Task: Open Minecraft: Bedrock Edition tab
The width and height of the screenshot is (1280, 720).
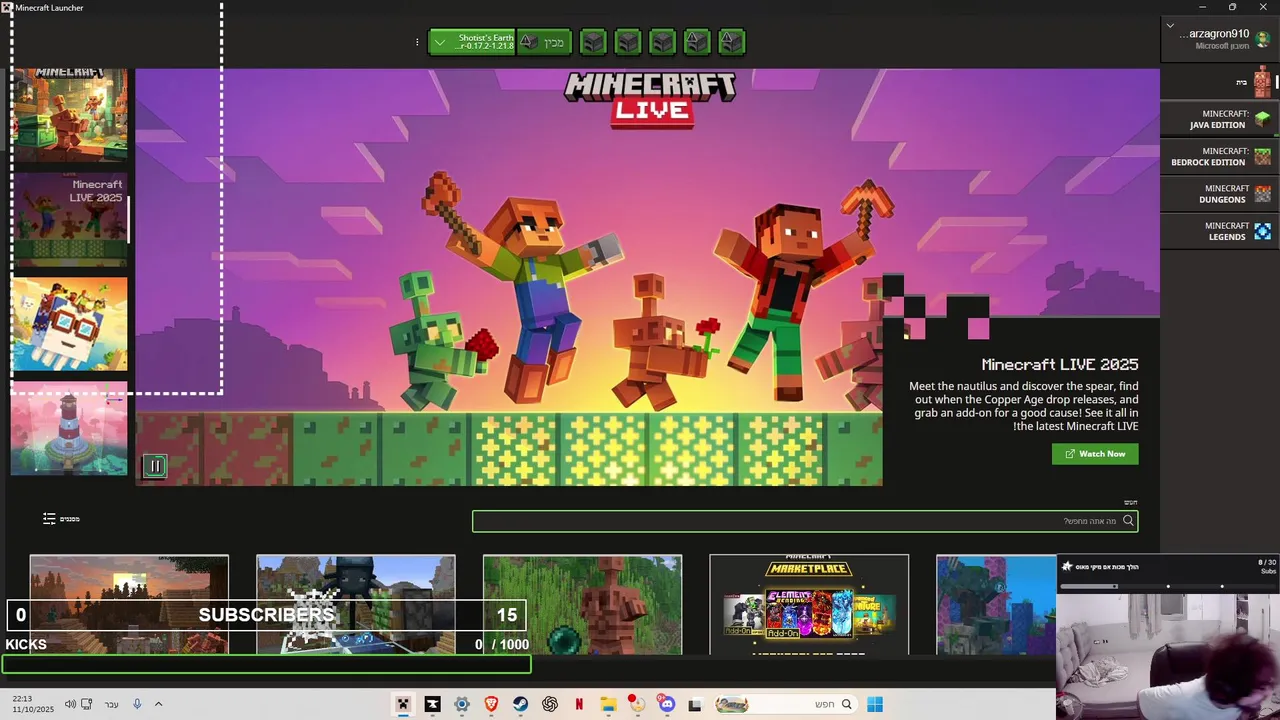Action: click(1218, 156)
